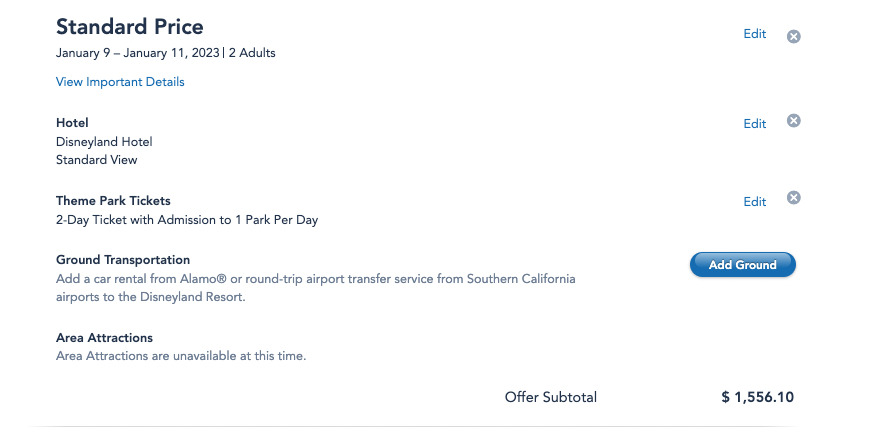Click the Standard View room type

(x=97, y=159)
